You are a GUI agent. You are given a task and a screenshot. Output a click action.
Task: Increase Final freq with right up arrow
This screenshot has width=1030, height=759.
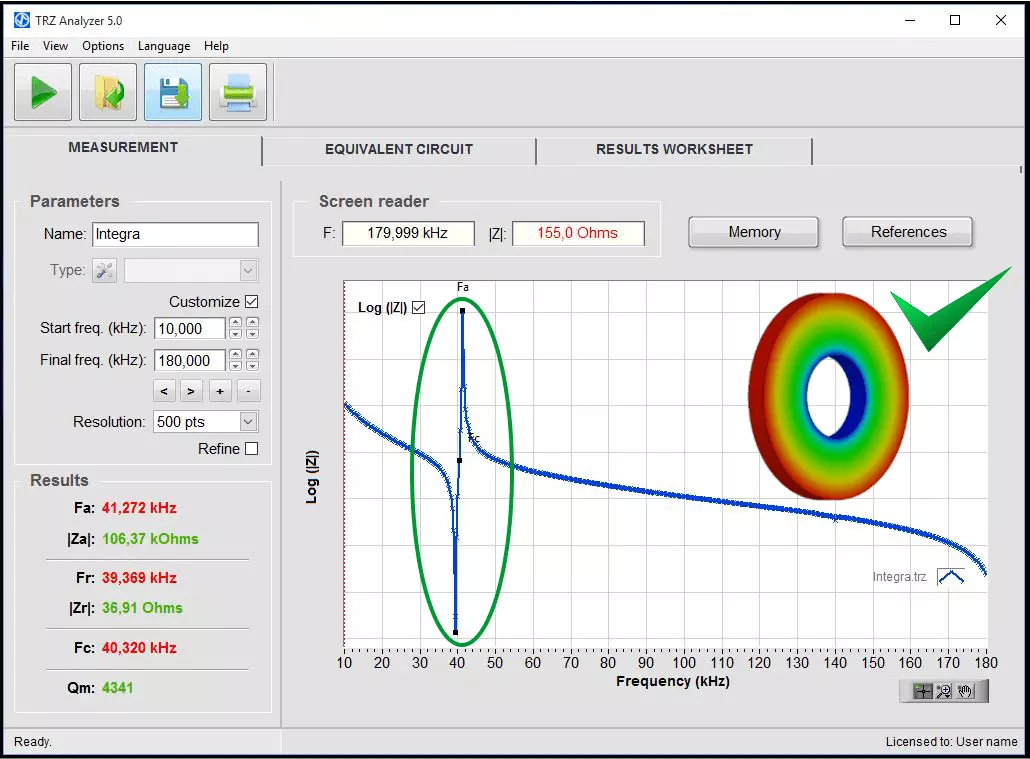coord(252,355)
